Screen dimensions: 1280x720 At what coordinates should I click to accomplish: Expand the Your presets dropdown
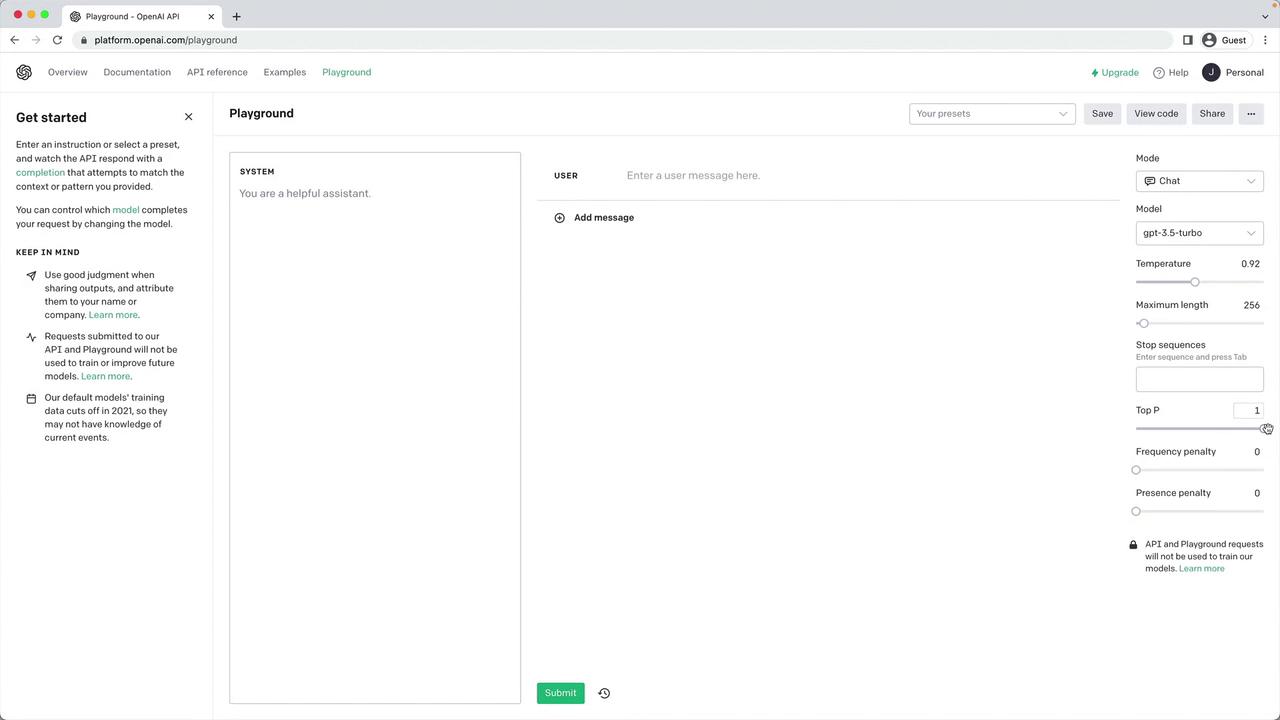(x=992, y=114)
